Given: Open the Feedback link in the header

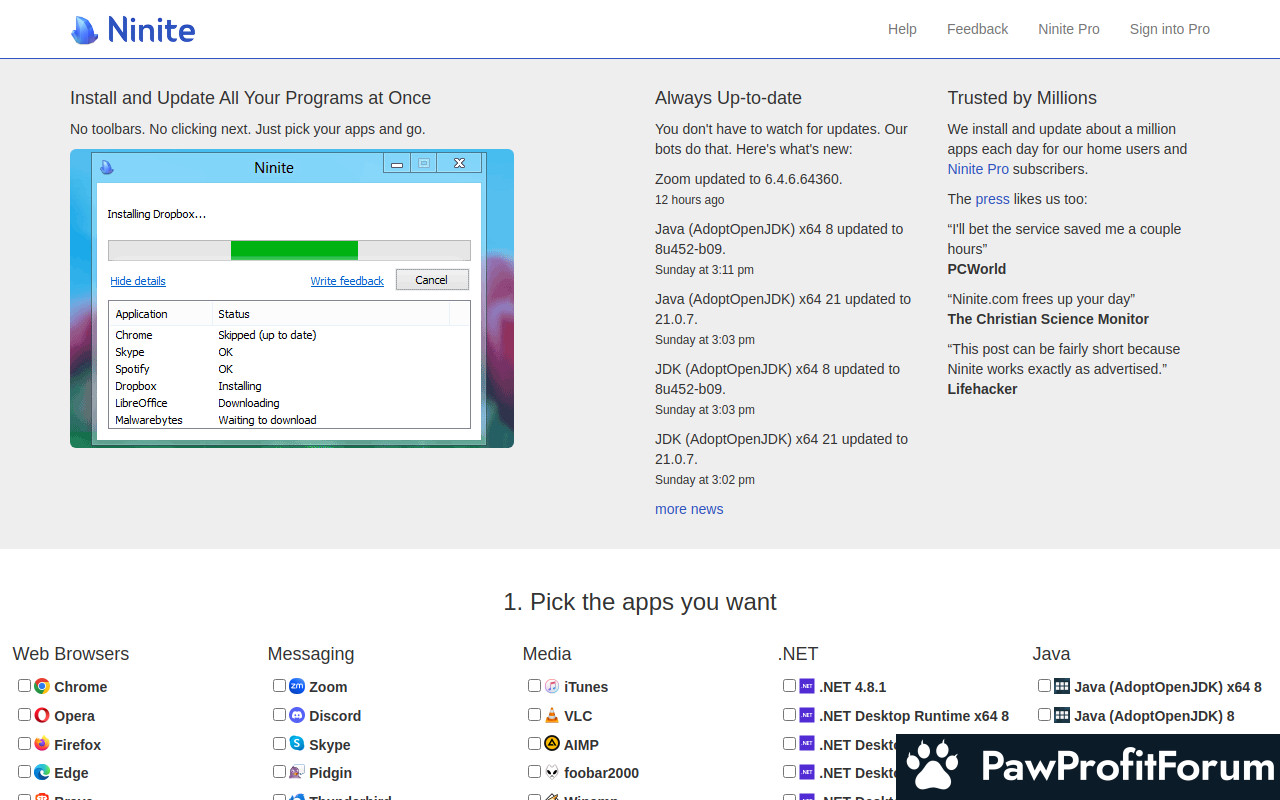Looking at the screenshot, I should click(x=977, y=29).
